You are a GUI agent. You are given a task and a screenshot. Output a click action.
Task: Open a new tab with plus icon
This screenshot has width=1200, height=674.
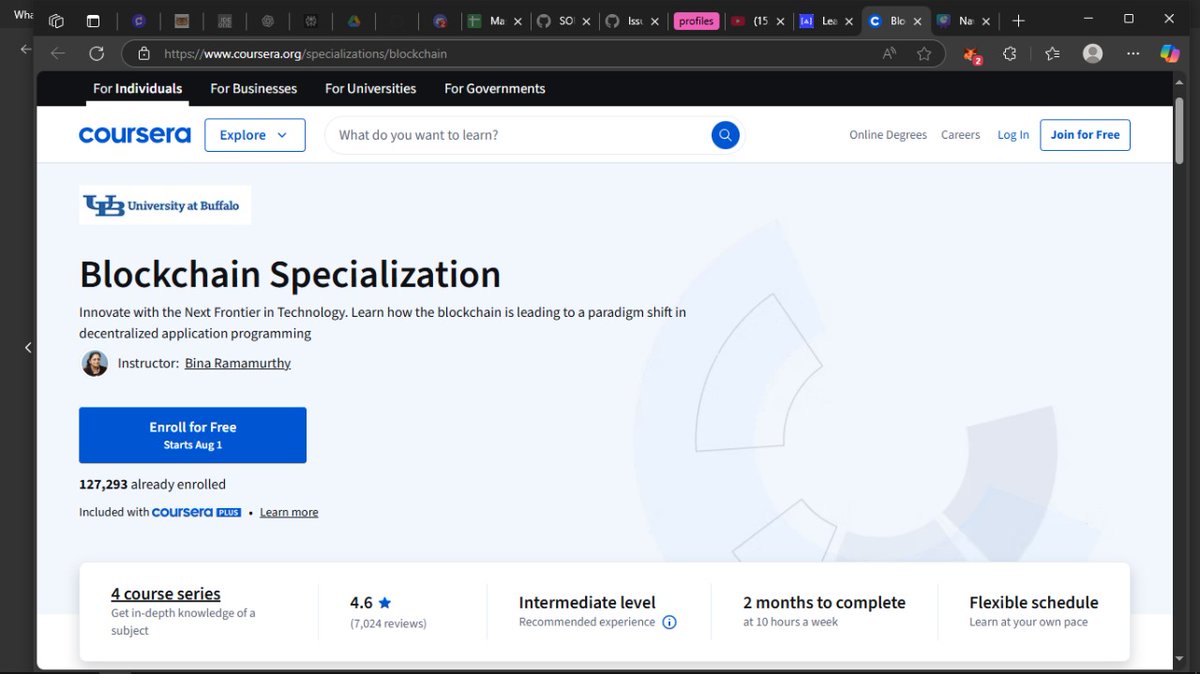pos(1018,20)
